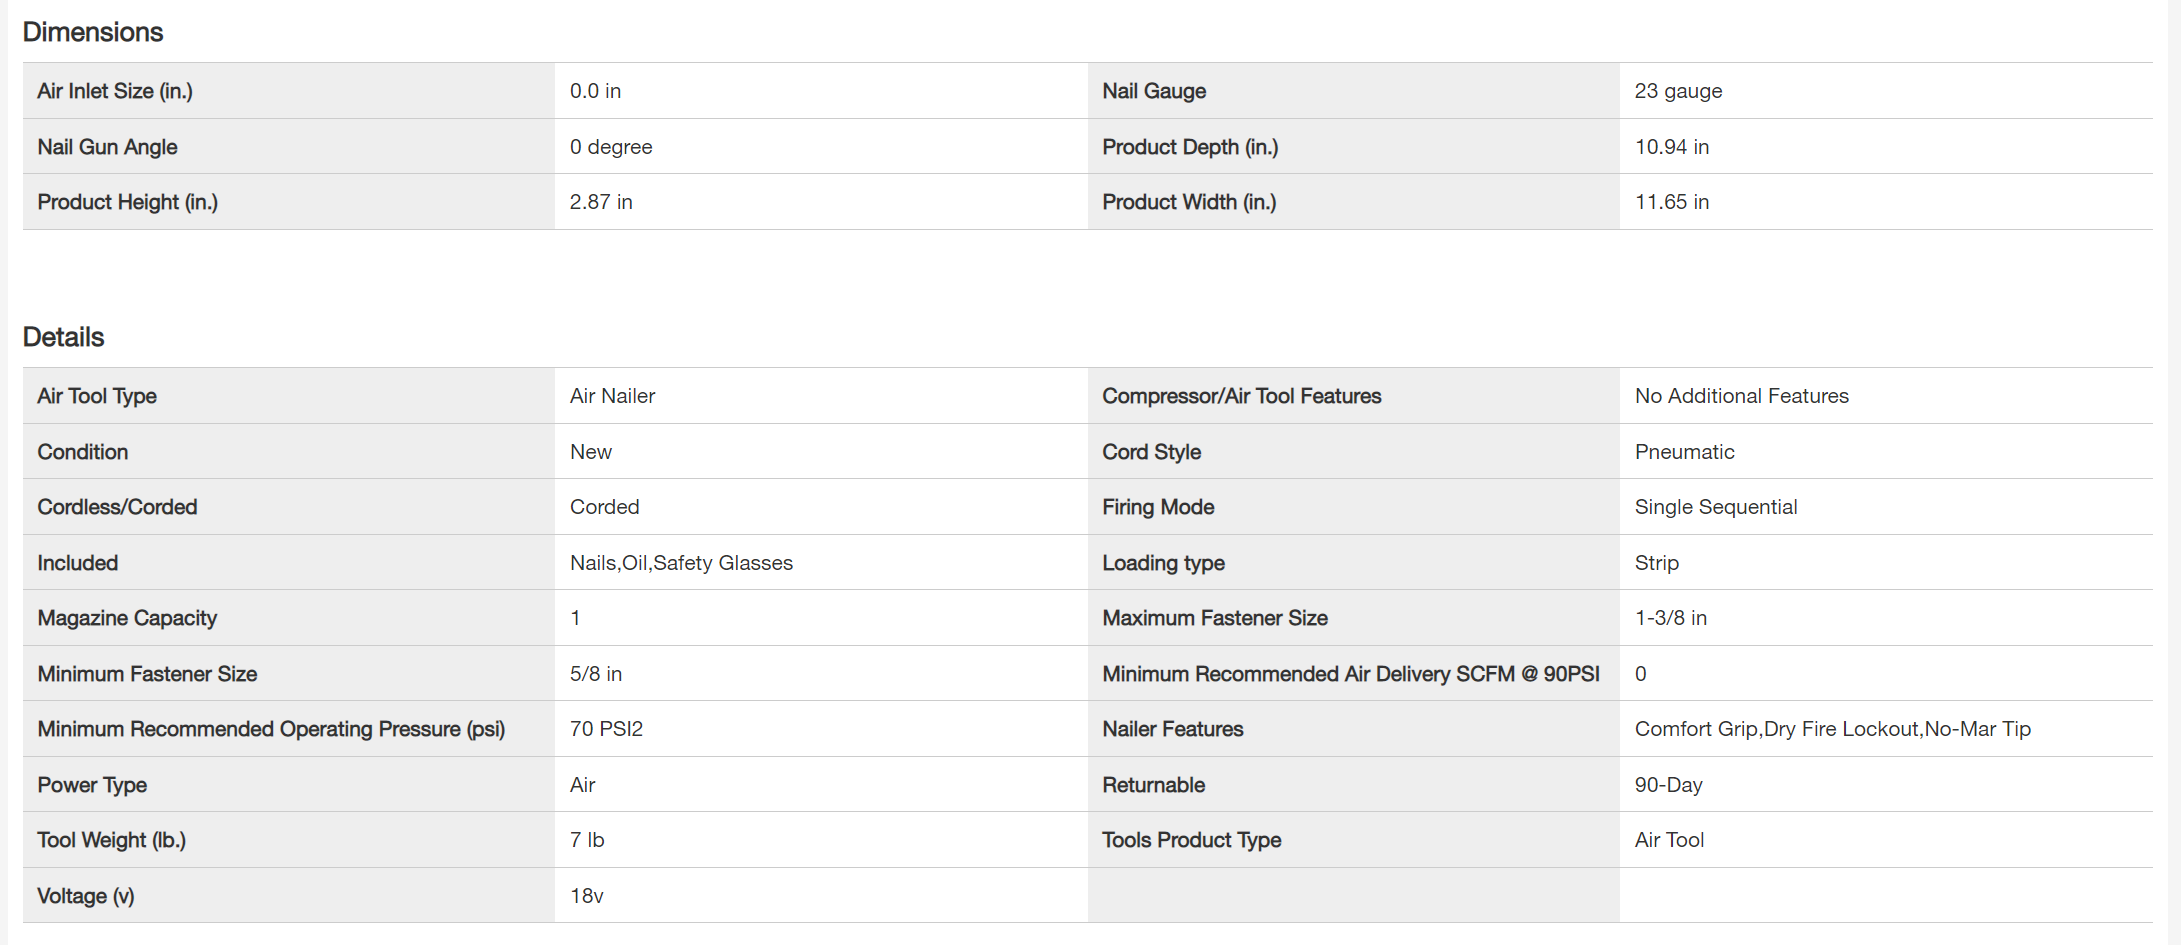This screenshot has height=945, width=2181.
Task: Click the Product Height 2.87 in value
Action: [601, 202]
